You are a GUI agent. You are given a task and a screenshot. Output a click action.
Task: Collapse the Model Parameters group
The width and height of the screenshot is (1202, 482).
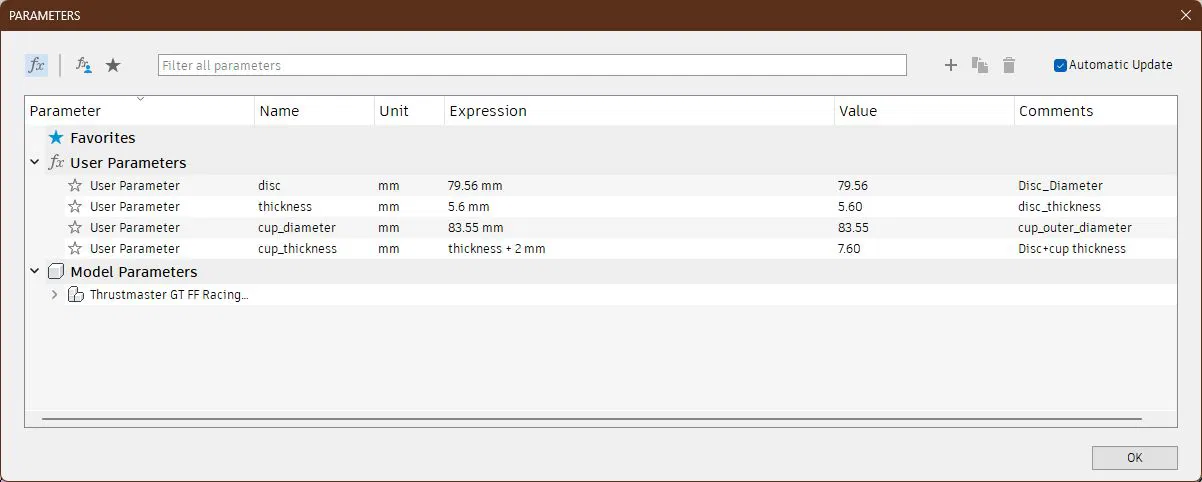coord(35,271)
